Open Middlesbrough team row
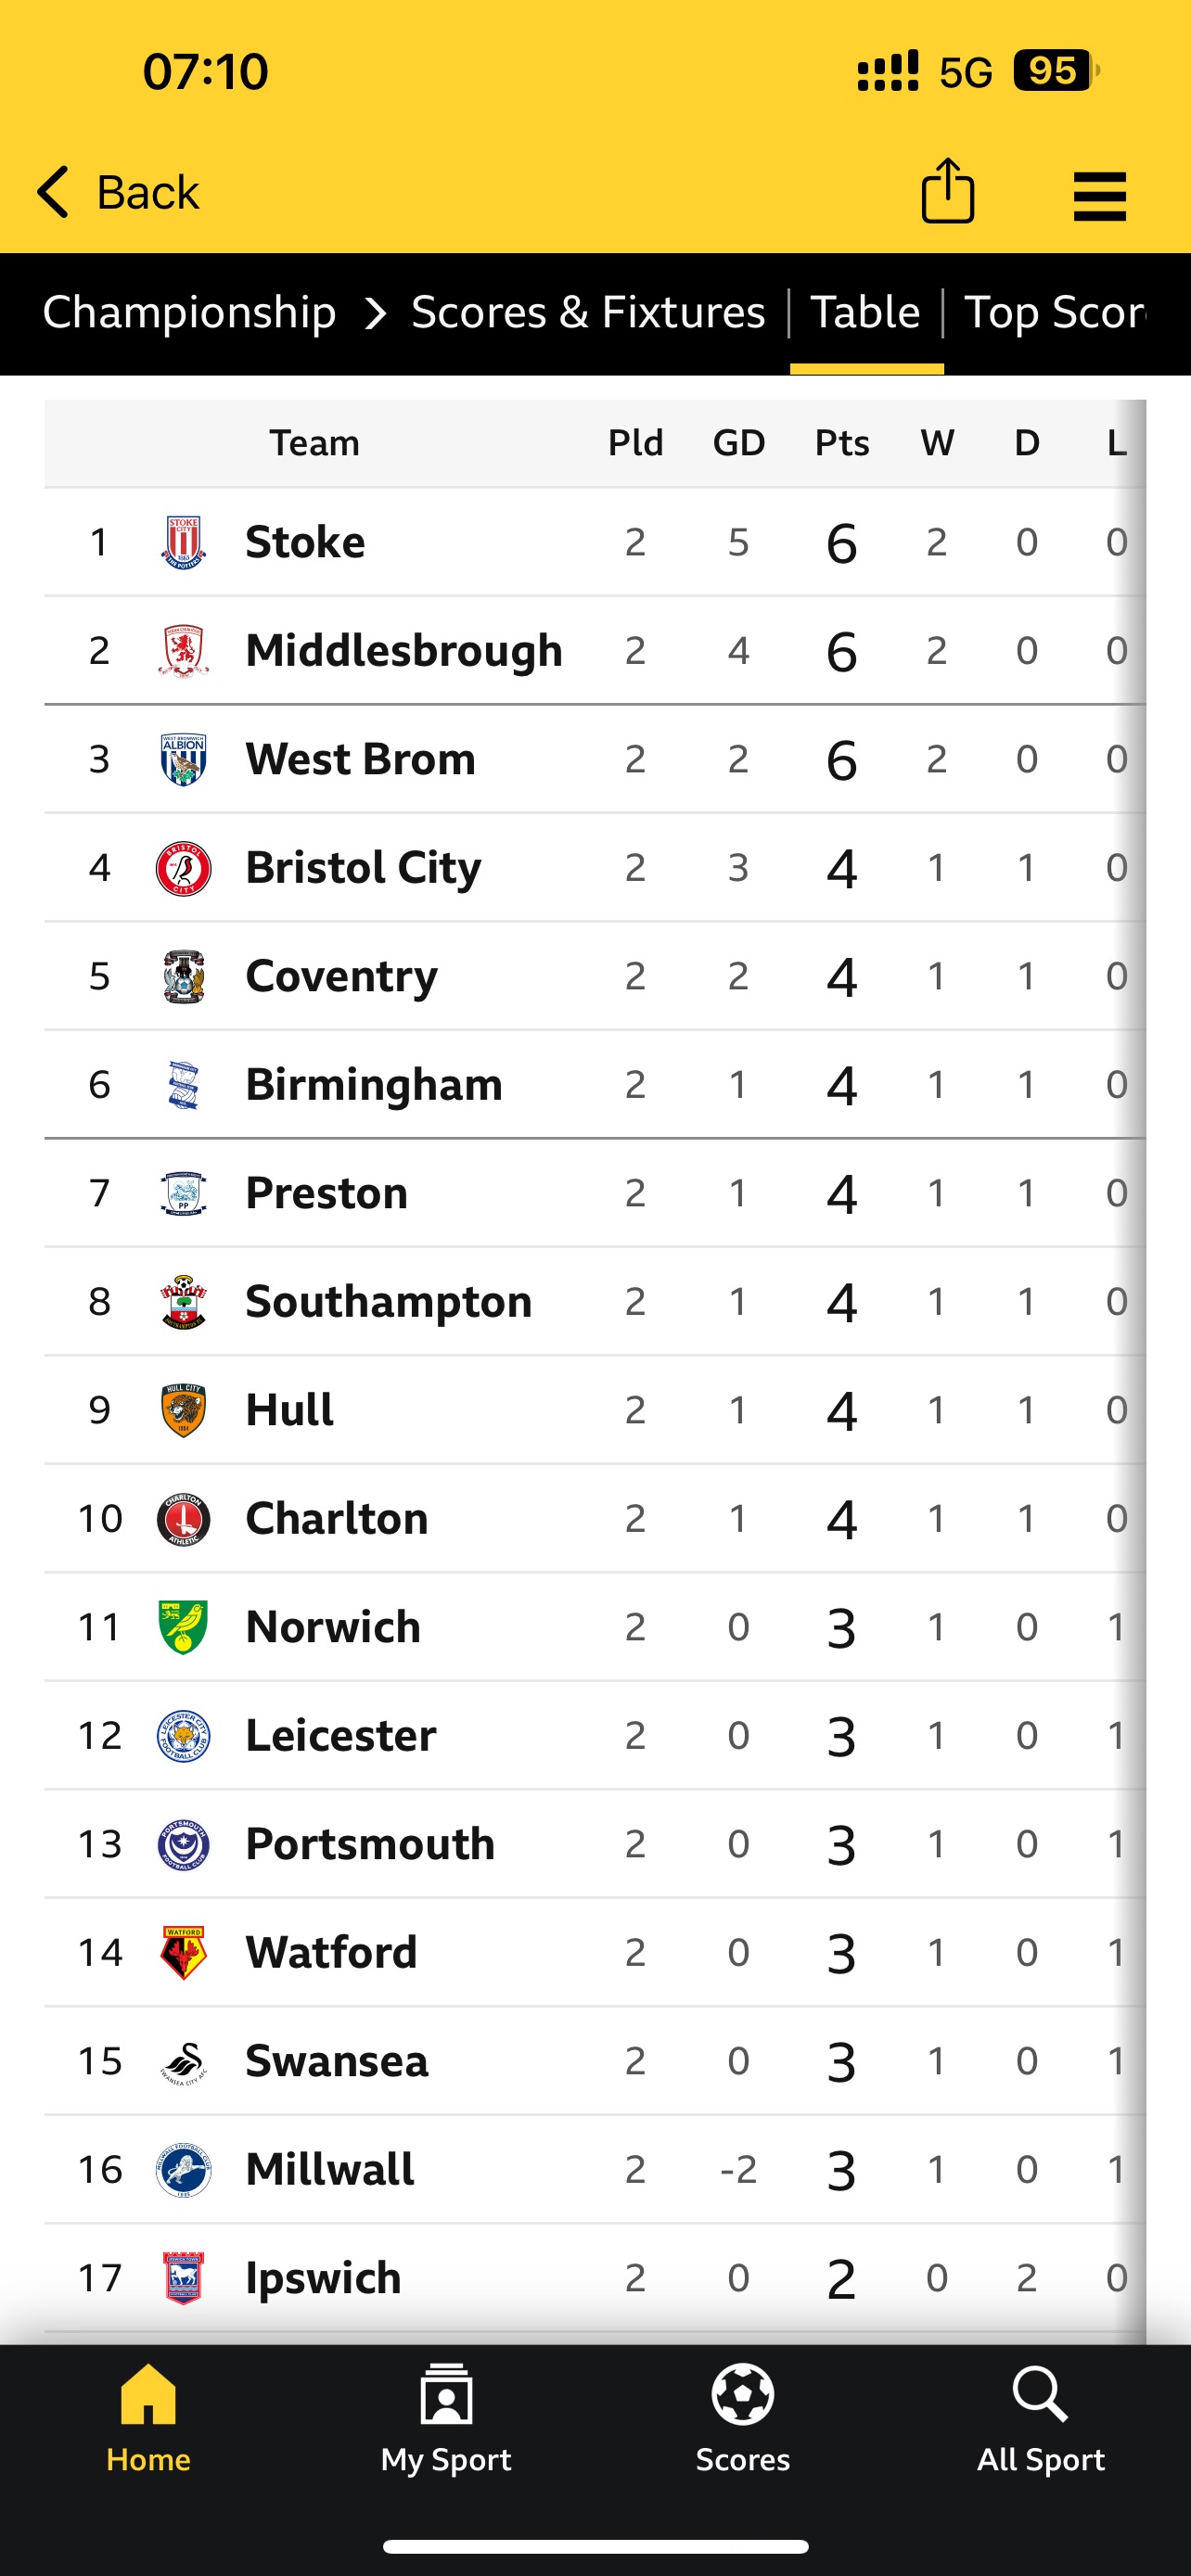This screenshot has width=1191, height=2576. [x=595, y=651]
